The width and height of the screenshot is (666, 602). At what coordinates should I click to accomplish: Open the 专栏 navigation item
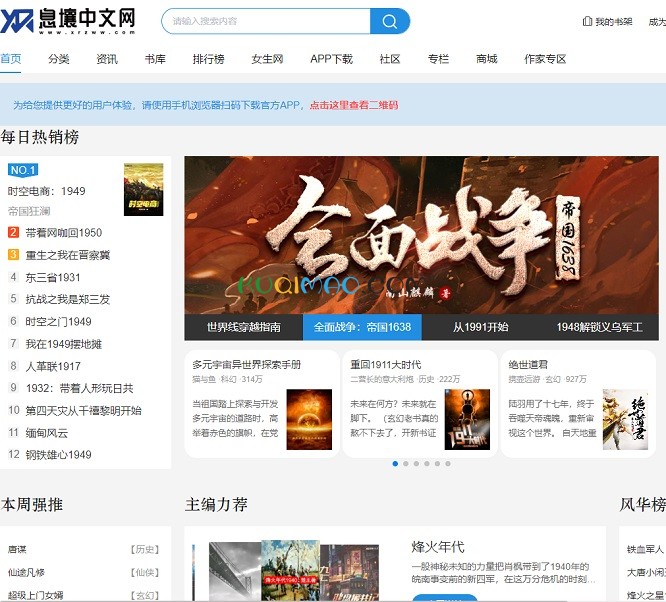click(x=438, y=59)
